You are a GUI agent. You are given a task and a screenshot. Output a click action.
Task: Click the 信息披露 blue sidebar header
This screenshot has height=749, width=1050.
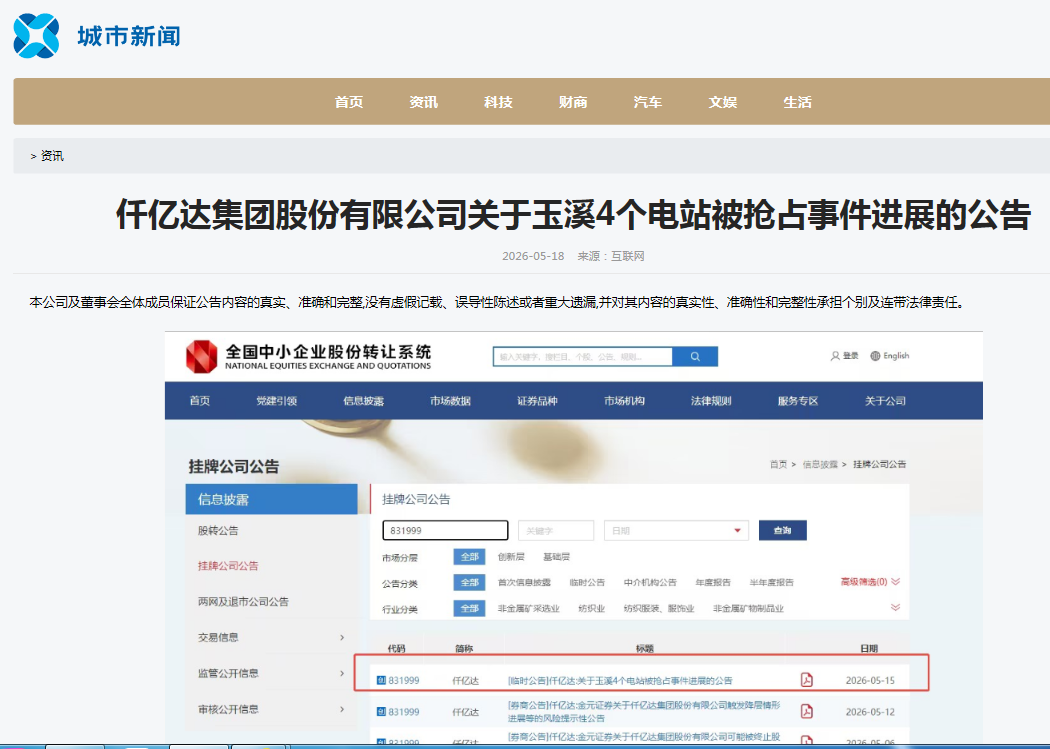click(x=272, y=499)
